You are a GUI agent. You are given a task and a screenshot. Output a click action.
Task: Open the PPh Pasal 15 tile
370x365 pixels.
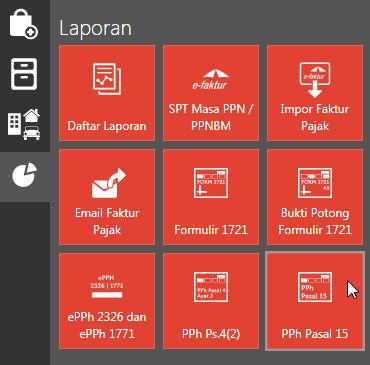(x=315, y=301)
